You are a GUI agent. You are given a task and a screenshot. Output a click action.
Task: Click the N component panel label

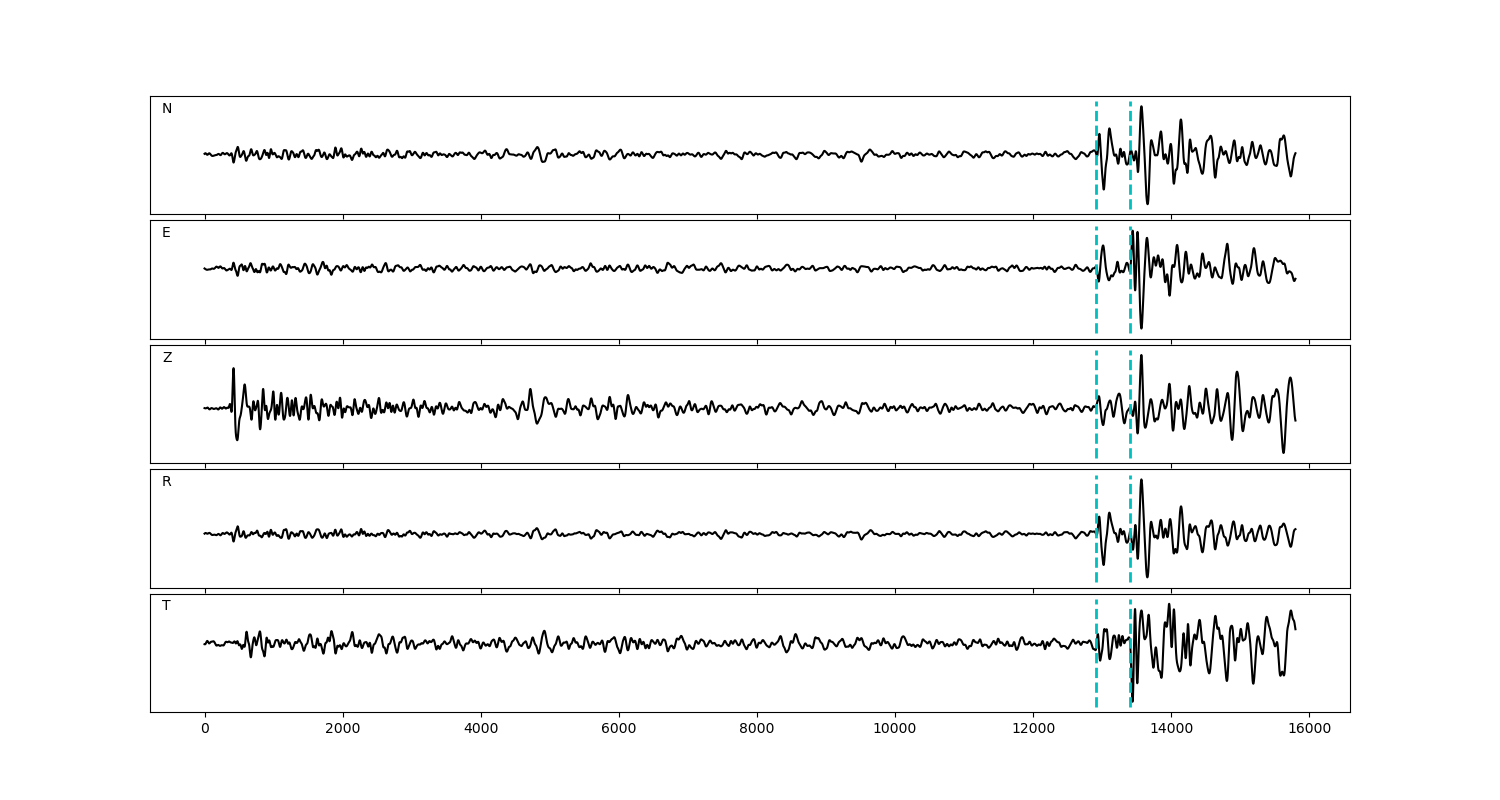click(167, 109)
